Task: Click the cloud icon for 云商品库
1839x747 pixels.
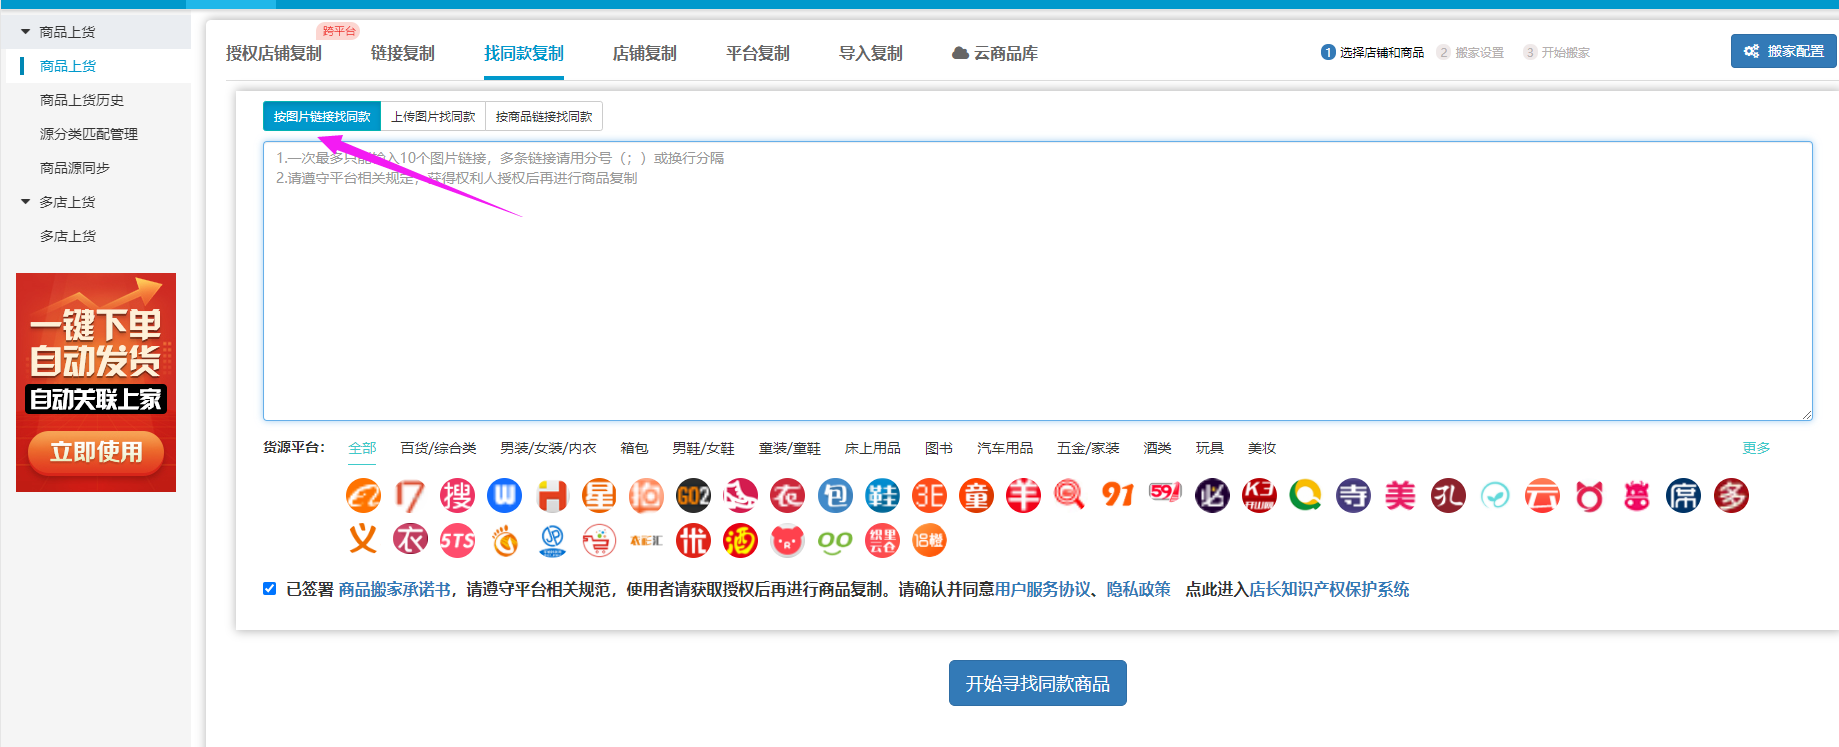Action: click(960, 53)
